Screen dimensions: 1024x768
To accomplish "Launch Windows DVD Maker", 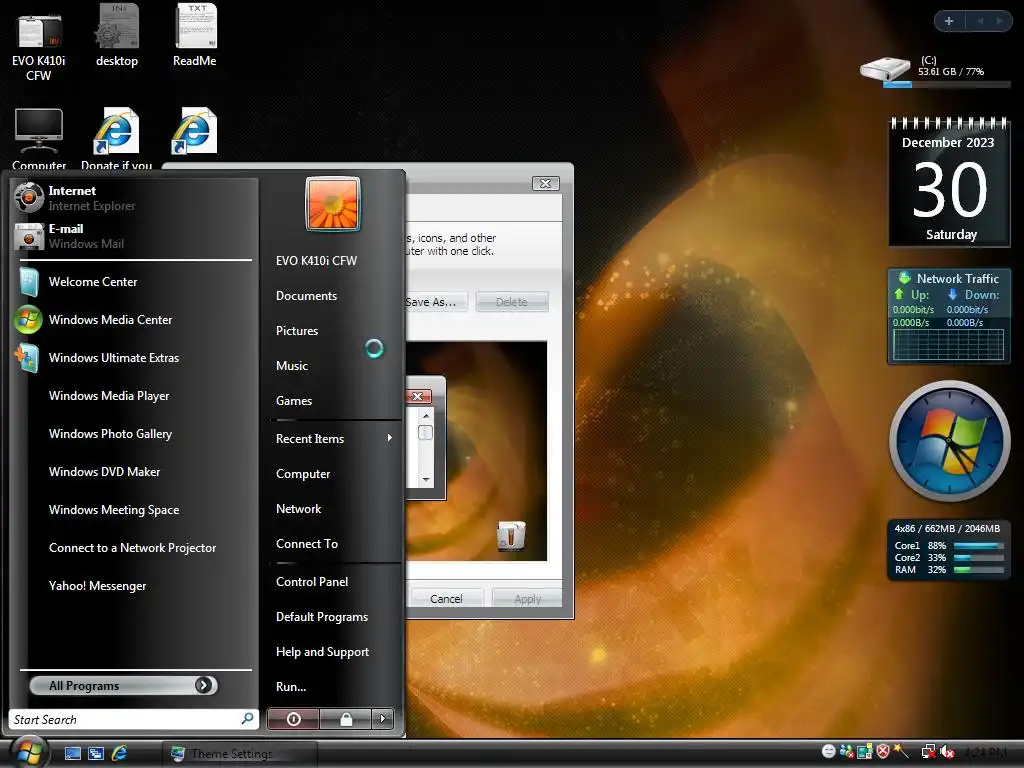I will click(x=134, y=472).
